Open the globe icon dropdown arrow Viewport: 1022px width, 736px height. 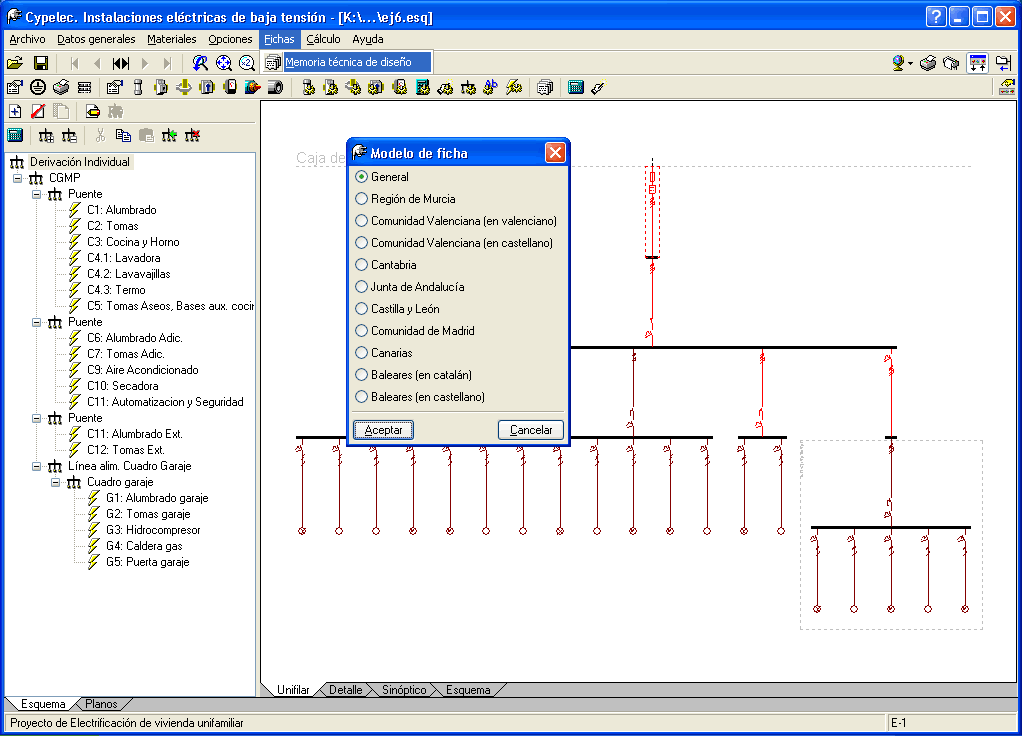click(911, 63)
